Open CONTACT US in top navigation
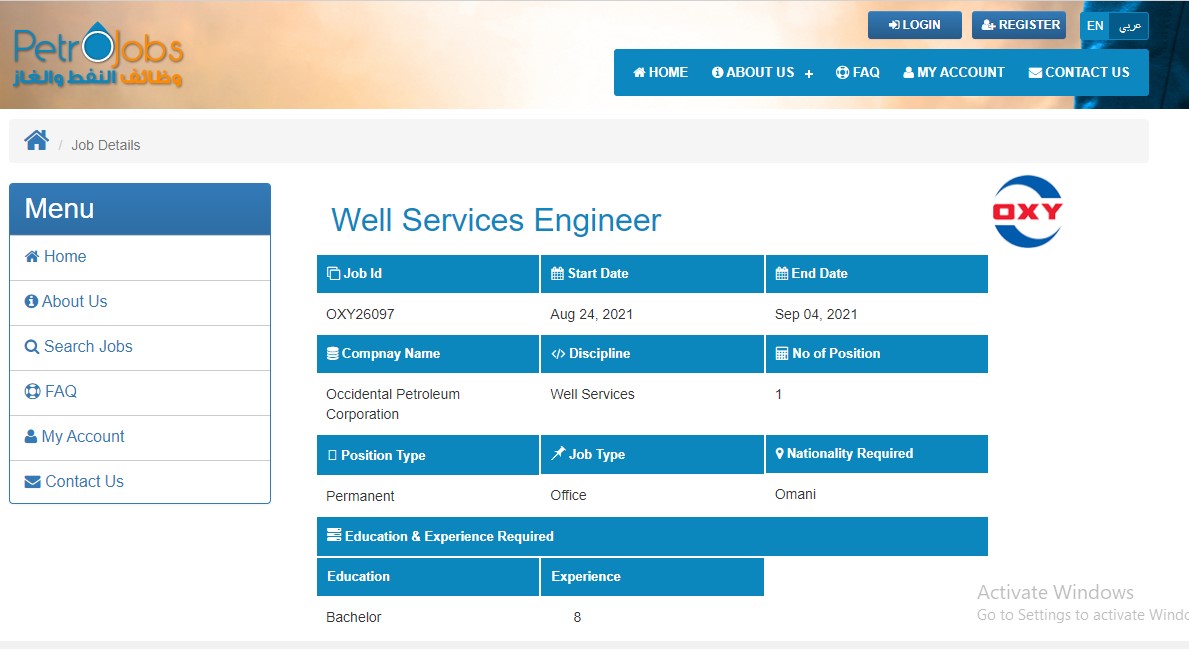Image resolution: width=1189 pixels, height=649 pixels. [1079, 73]
